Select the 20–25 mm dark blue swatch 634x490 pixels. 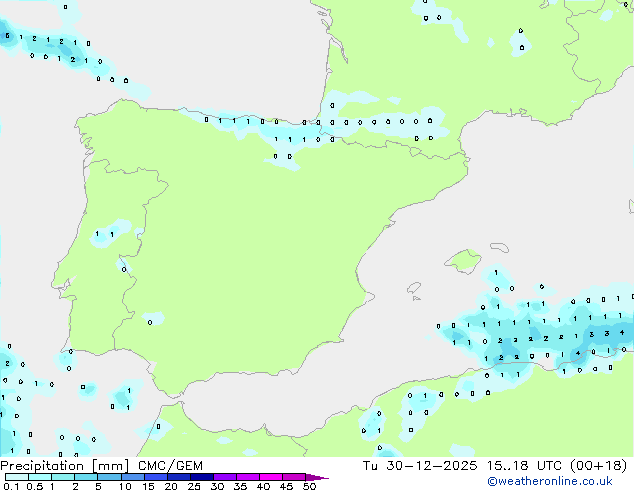pyautogui.click(x=179, y=477)
